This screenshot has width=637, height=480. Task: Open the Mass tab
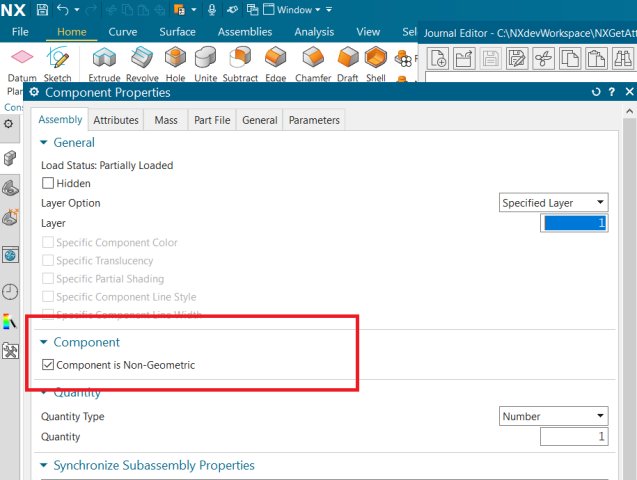click(166, 120)
